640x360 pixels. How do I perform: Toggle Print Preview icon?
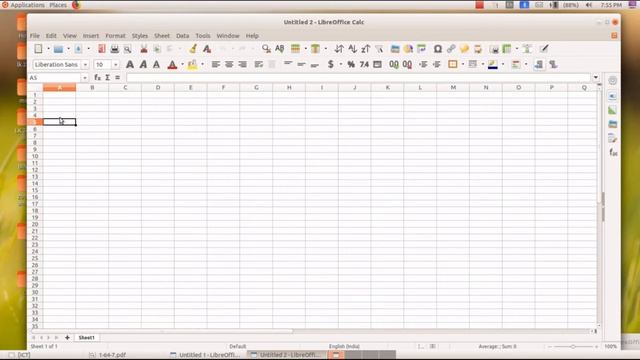pyautogui.click(x=128, y=49)
